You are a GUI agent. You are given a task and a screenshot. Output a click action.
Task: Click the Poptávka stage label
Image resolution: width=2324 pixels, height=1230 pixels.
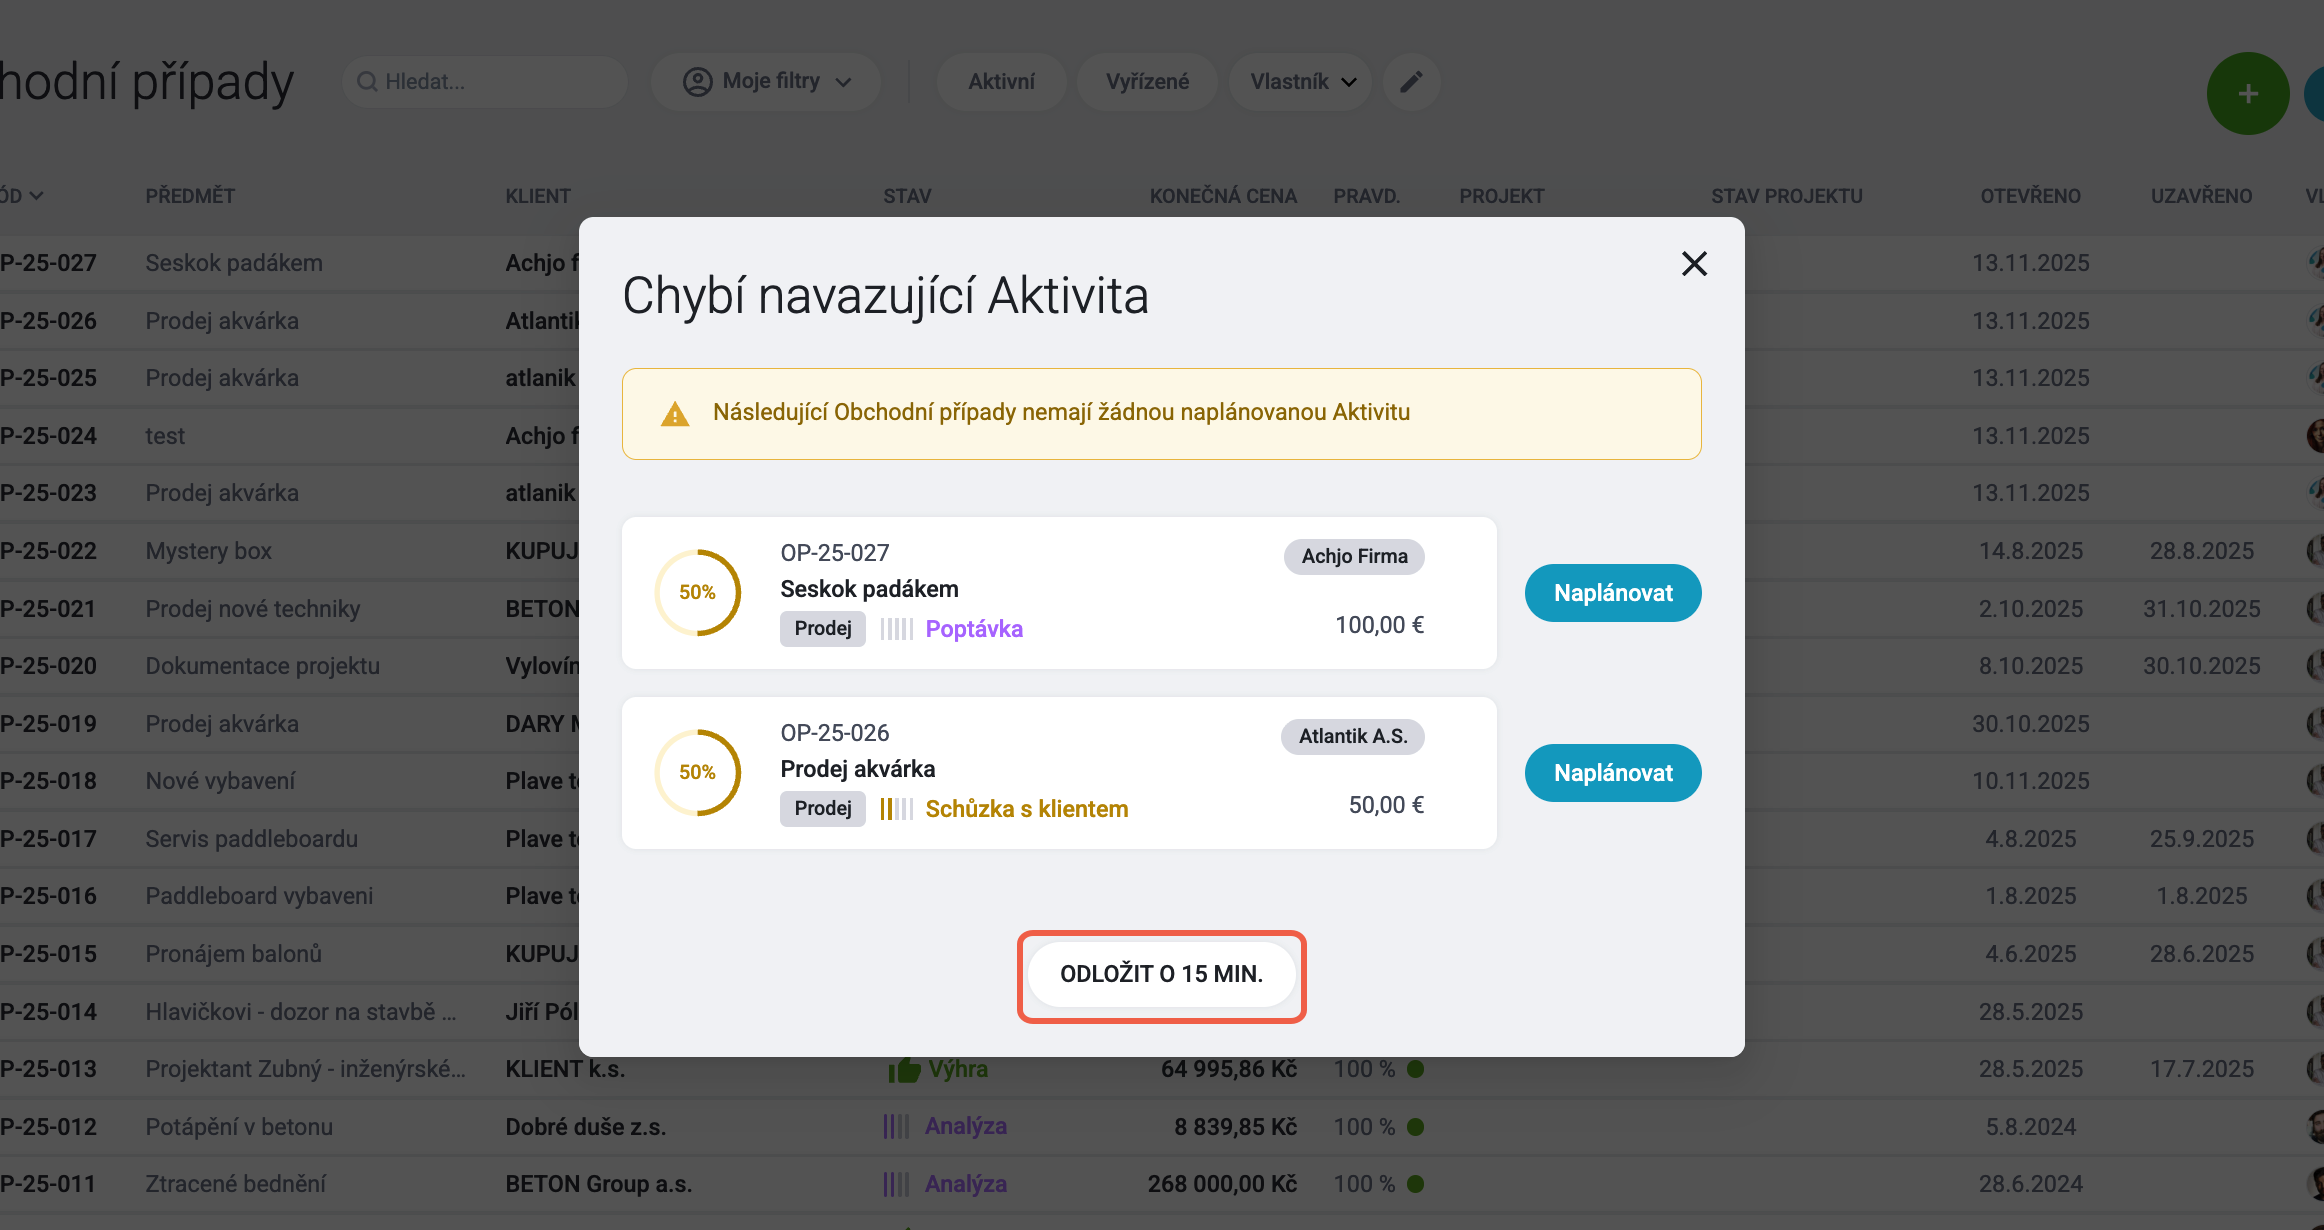click(x=974, y=629)
